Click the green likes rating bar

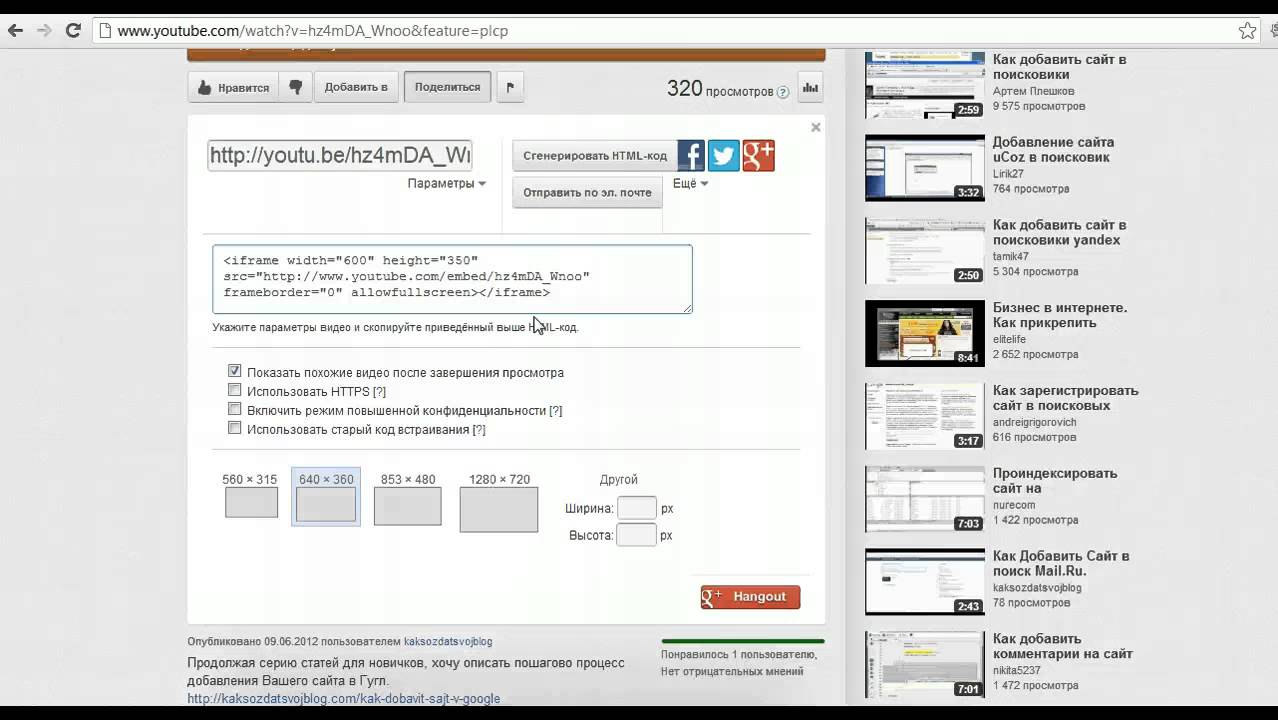click(743, 641)
